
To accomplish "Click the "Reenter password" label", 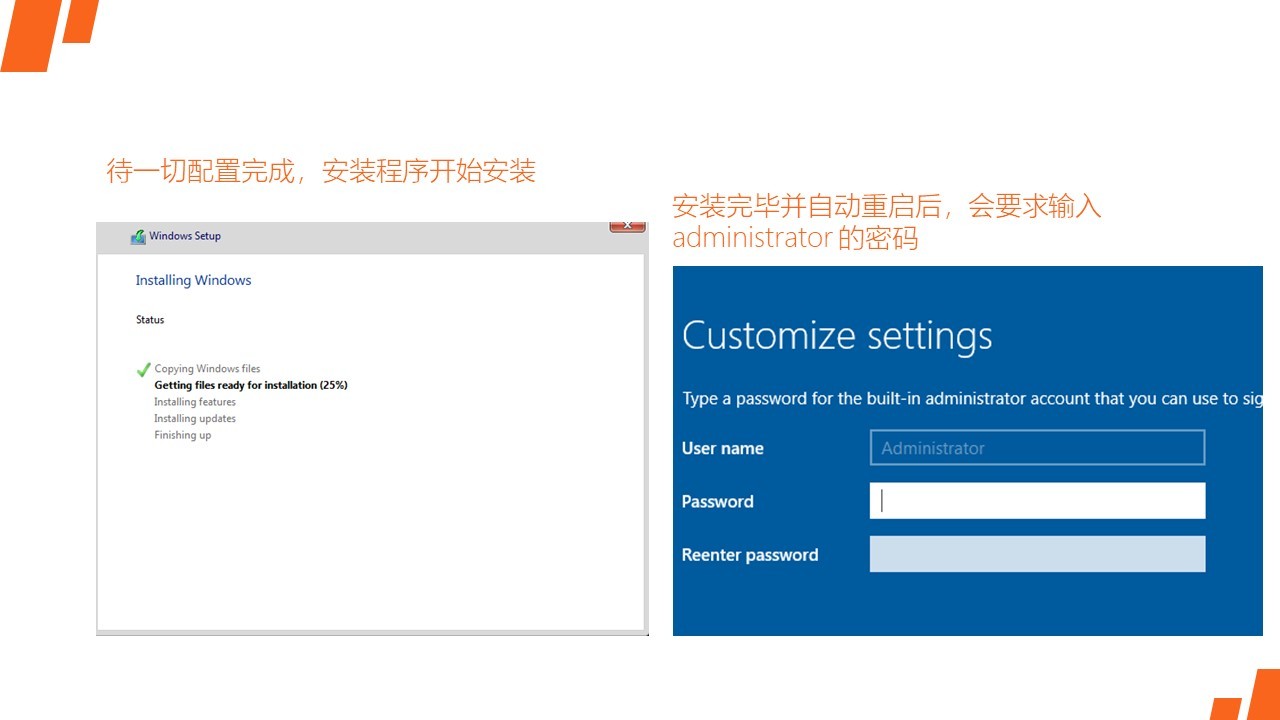I will tap(750, 555).
